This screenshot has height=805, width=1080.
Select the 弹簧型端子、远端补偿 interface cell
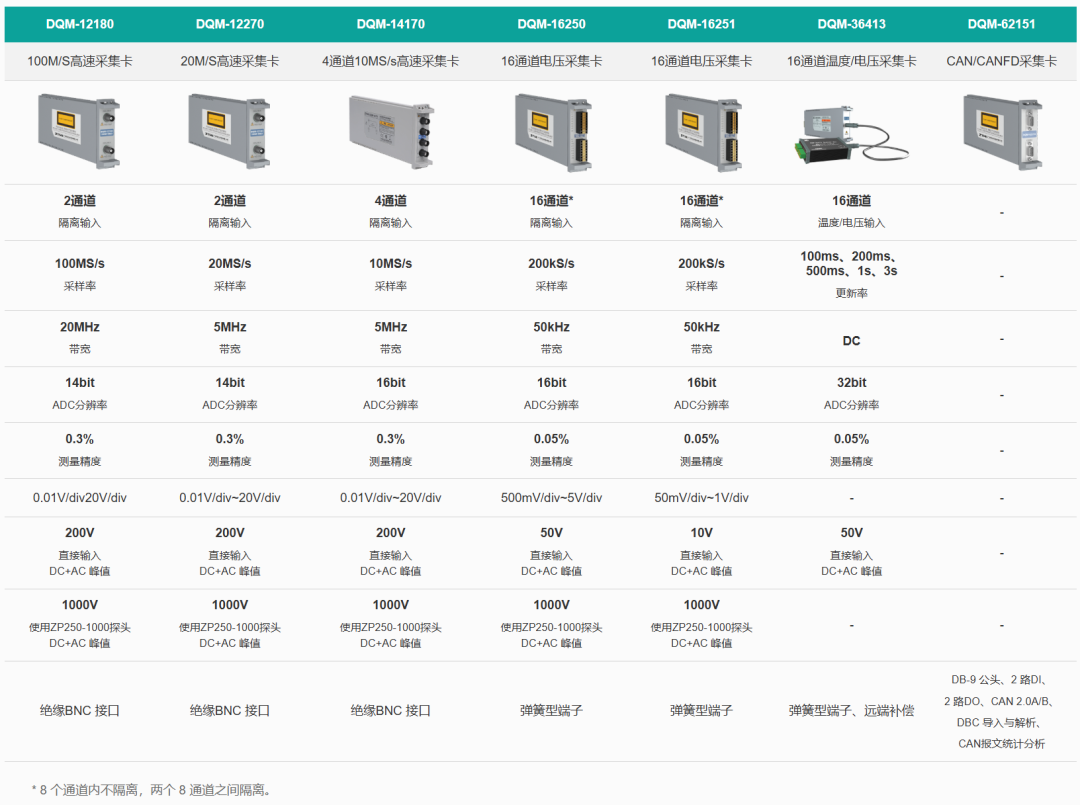click(851, 711)
